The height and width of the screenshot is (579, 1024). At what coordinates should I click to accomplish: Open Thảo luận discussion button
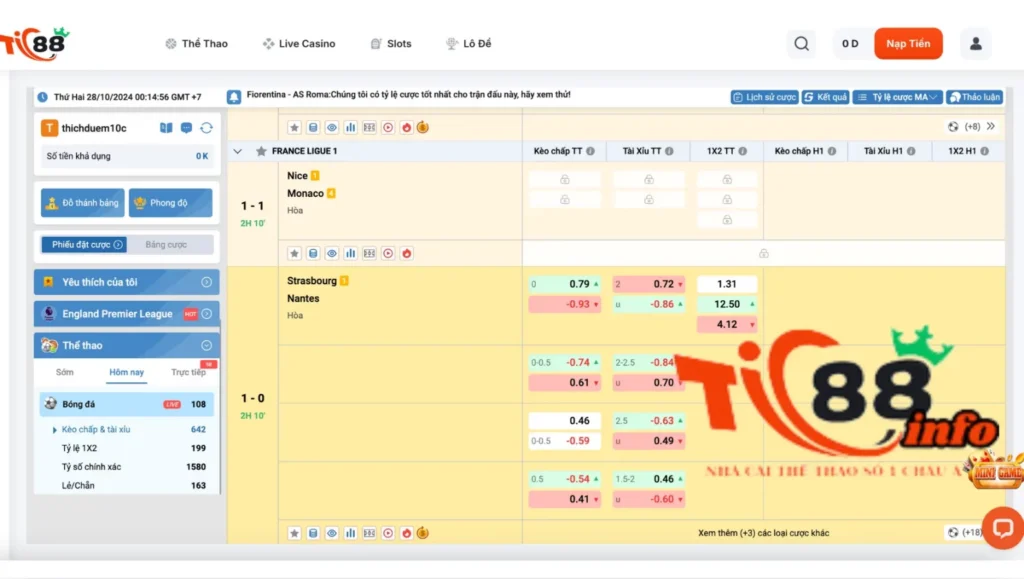click(974, 97)
